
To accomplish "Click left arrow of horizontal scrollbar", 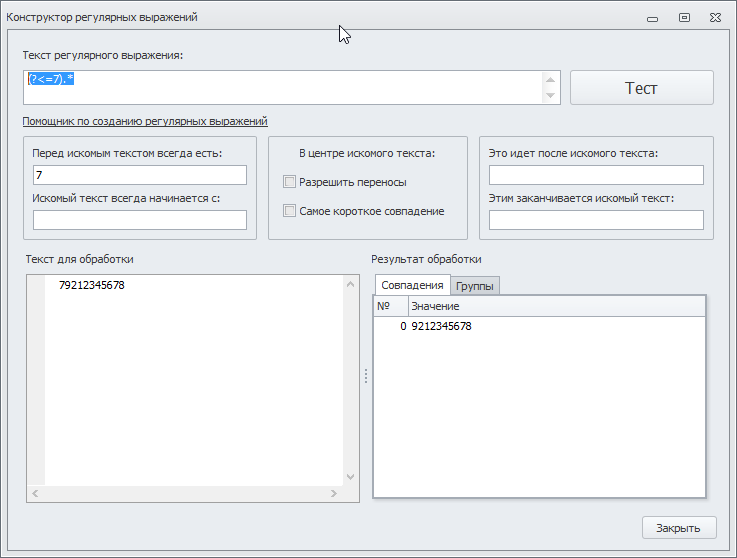I will (35, 493).
